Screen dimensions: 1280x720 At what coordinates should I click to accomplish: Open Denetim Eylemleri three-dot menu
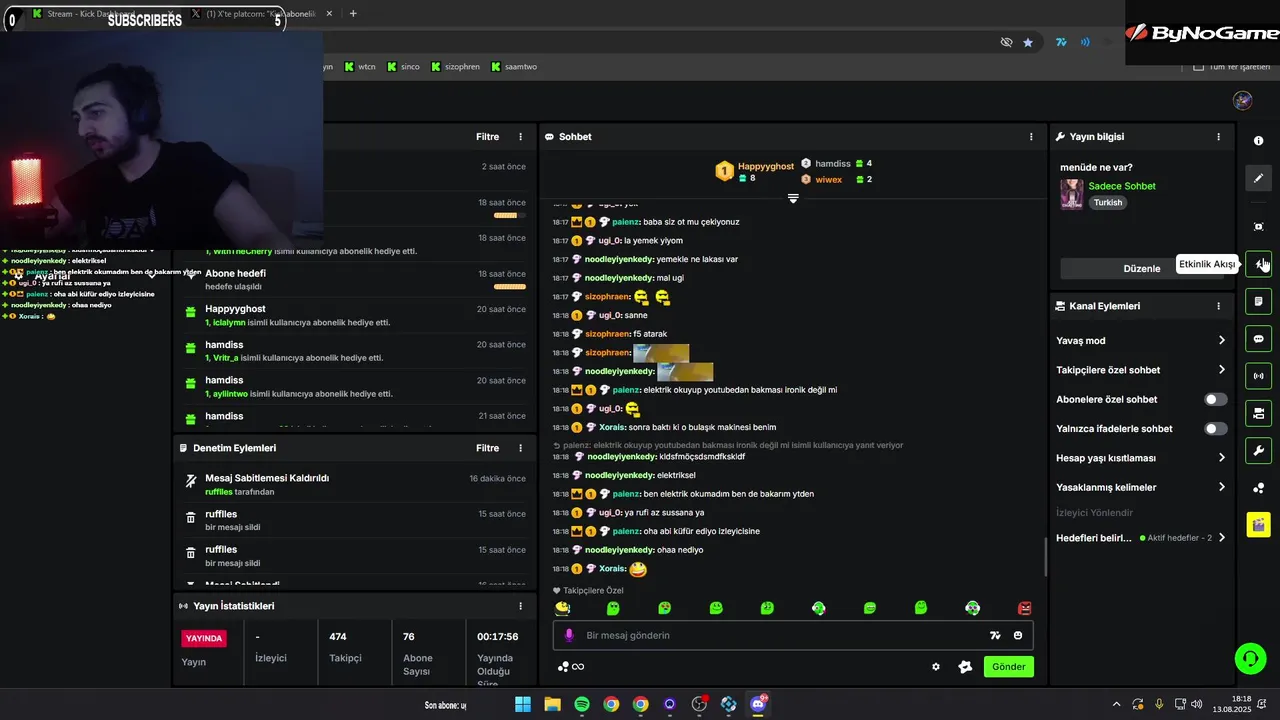520,448
